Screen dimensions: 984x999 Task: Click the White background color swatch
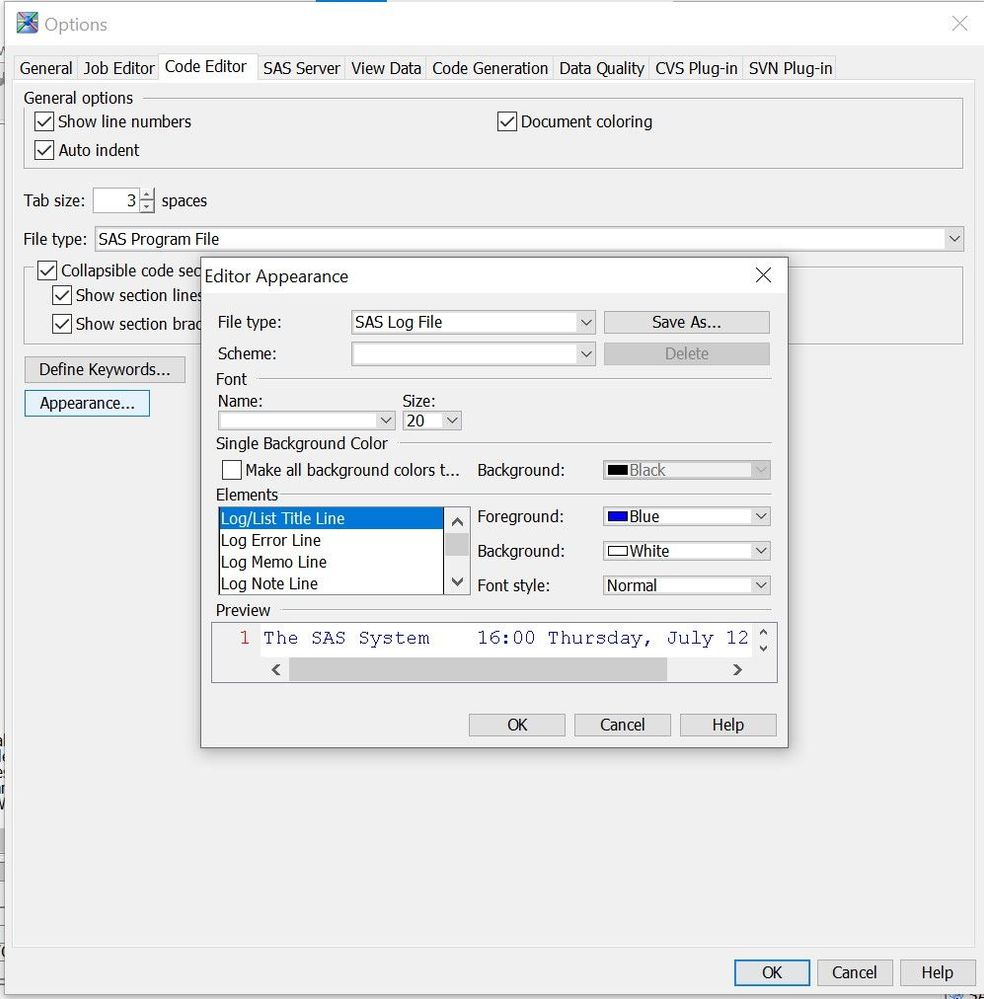[x=618, y=550]
